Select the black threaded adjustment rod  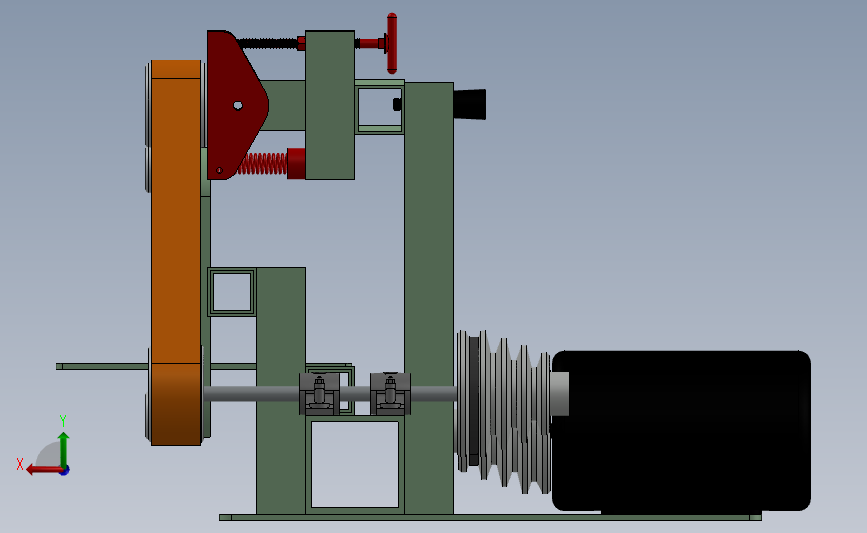[269, 43]
